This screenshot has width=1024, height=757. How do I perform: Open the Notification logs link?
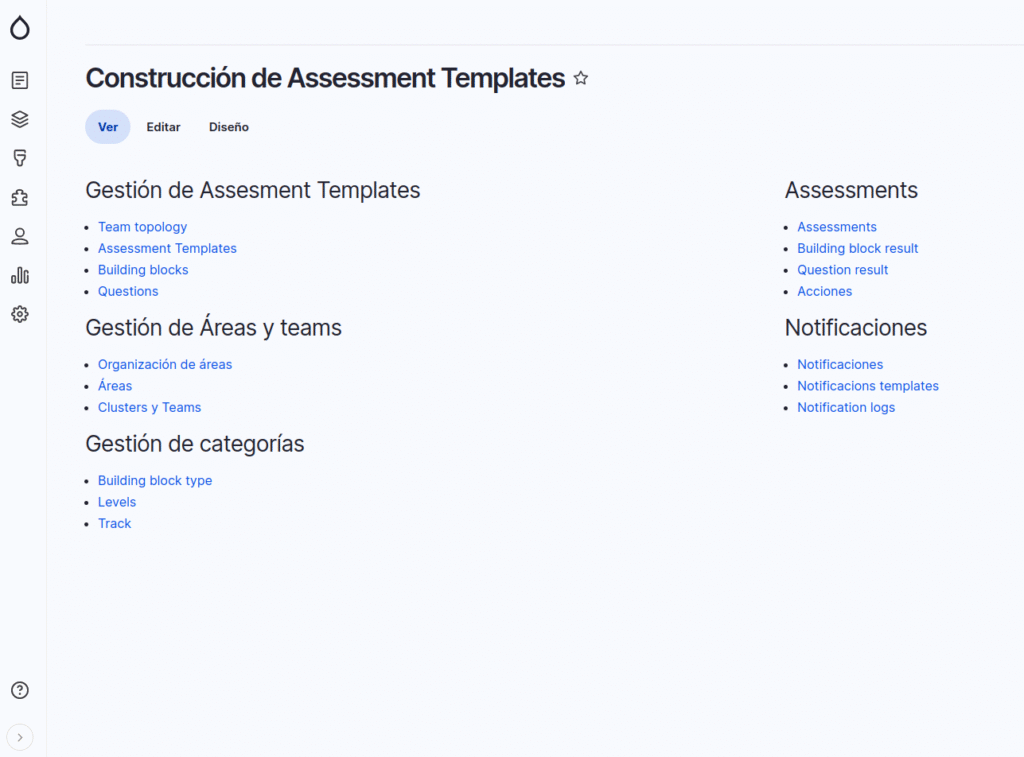846,407
